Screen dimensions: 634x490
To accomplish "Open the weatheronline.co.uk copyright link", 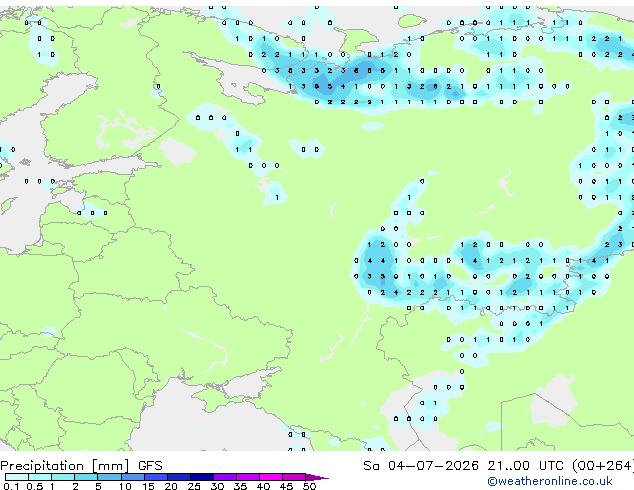I will click(550, 481).
